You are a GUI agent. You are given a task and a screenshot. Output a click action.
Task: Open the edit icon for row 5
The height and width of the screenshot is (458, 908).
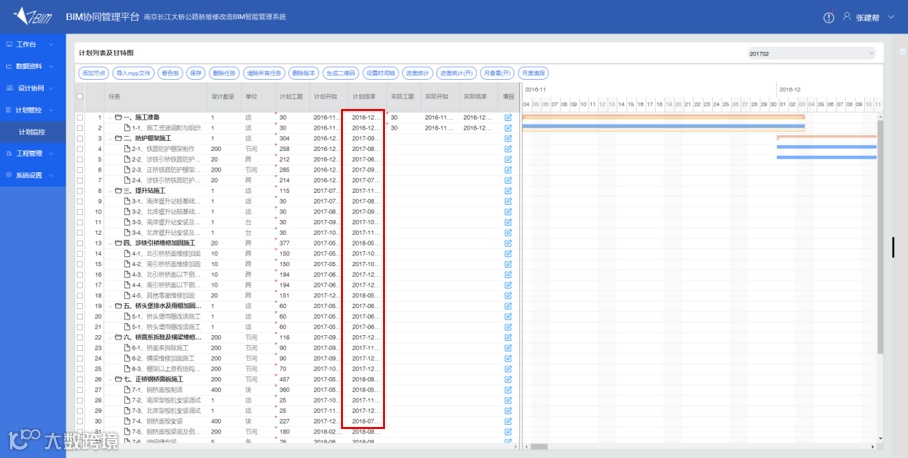(508, 159)
